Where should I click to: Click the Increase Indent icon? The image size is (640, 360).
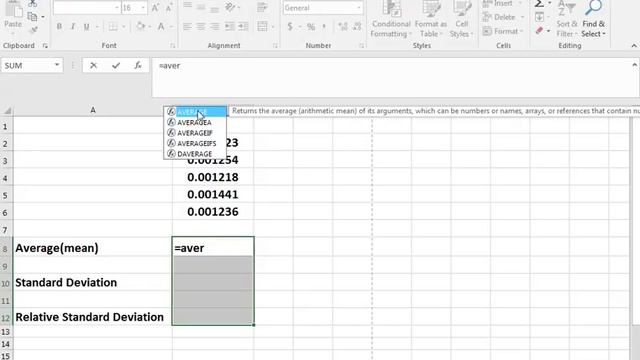point(243,27)
